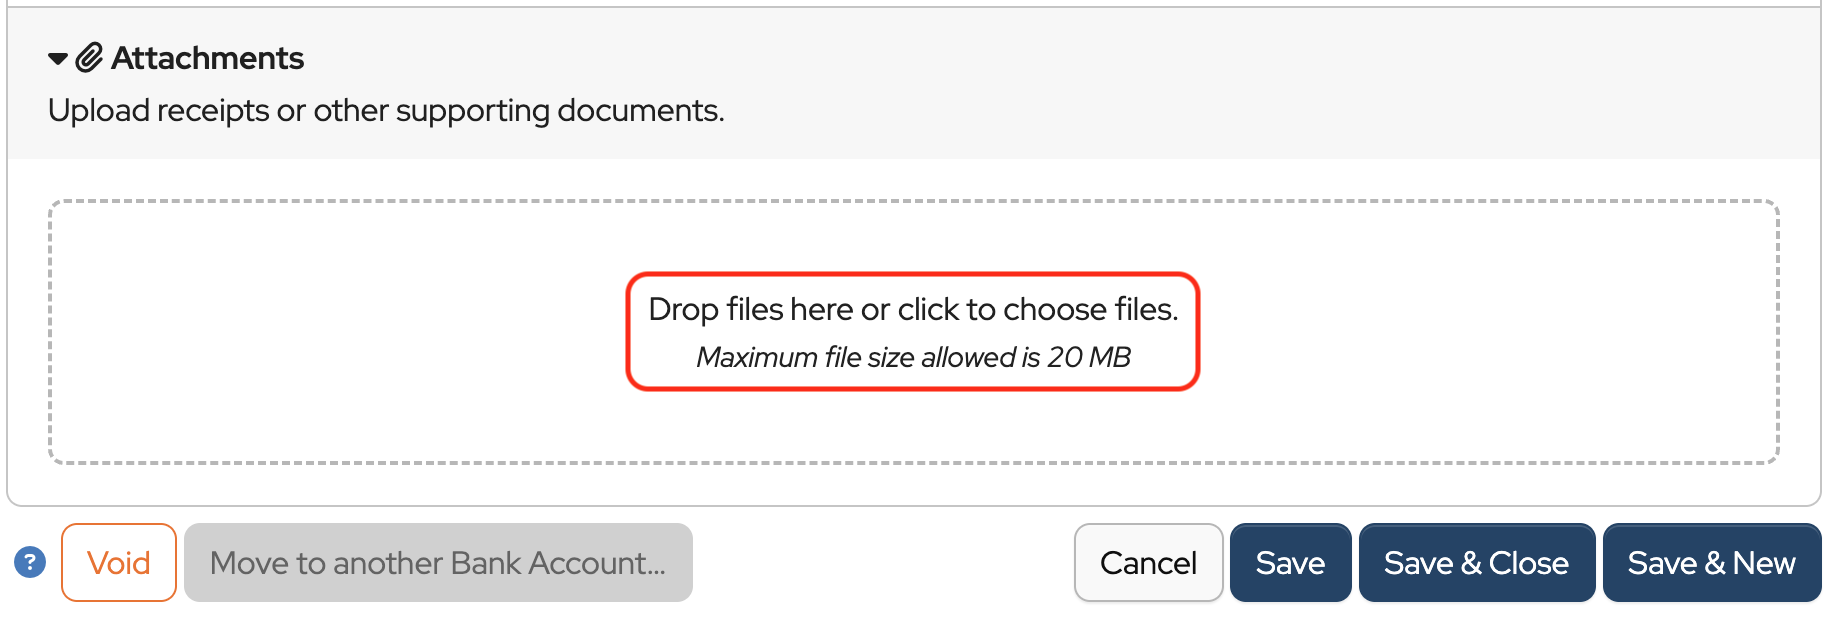Click the paperclip Attachments icon
Viewport: 1832px width, 622px height.
point(89,58)
